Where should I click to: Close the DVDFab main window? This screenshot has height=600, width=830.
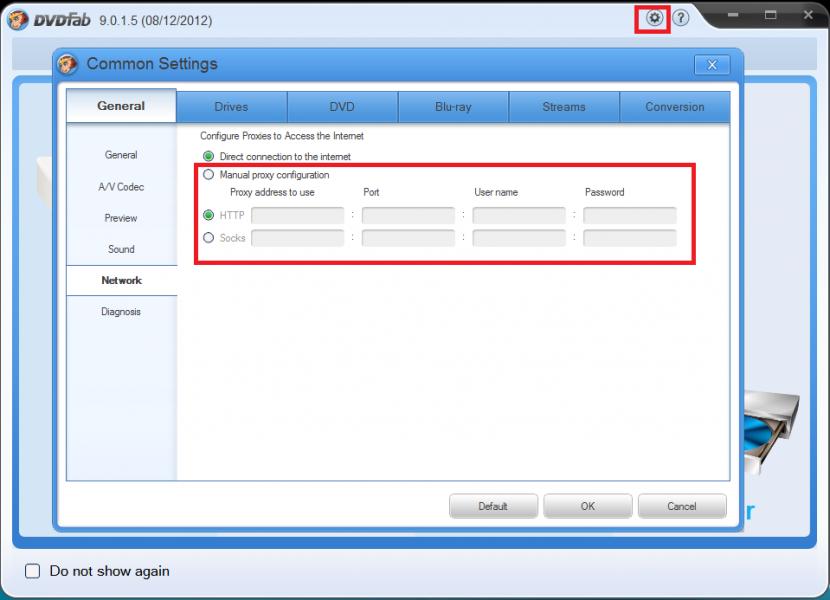pos(808,15)
